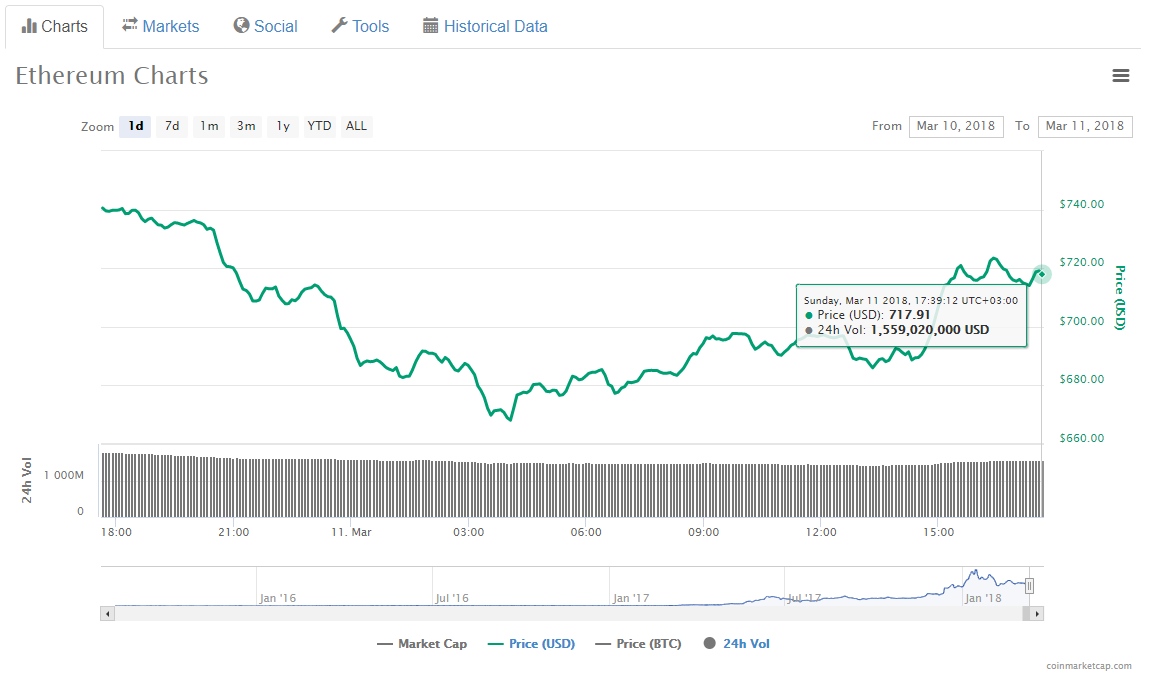Select the 1m zoom range
This screenshot has height=673, width=1150.
(209, 126)
